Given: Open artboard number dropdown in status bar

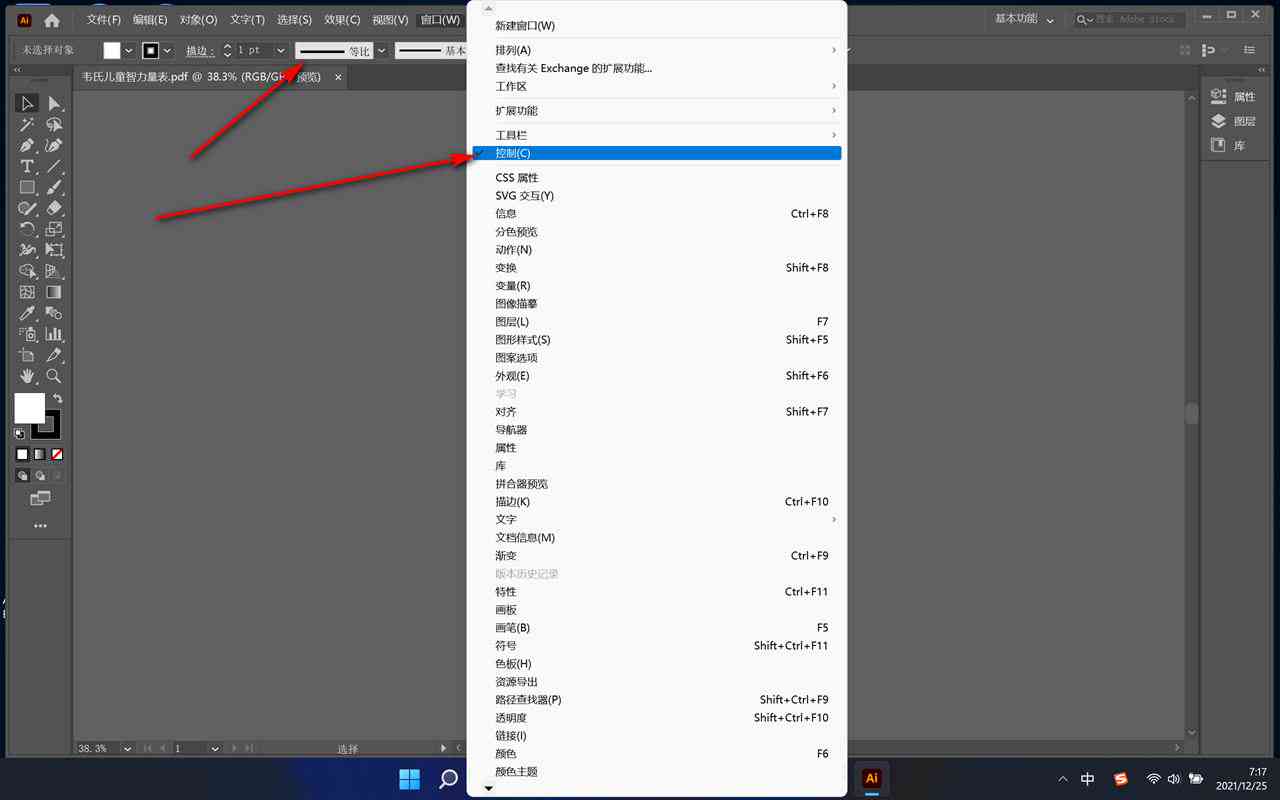Looking at the screenshot, I should tap(215, 748).
